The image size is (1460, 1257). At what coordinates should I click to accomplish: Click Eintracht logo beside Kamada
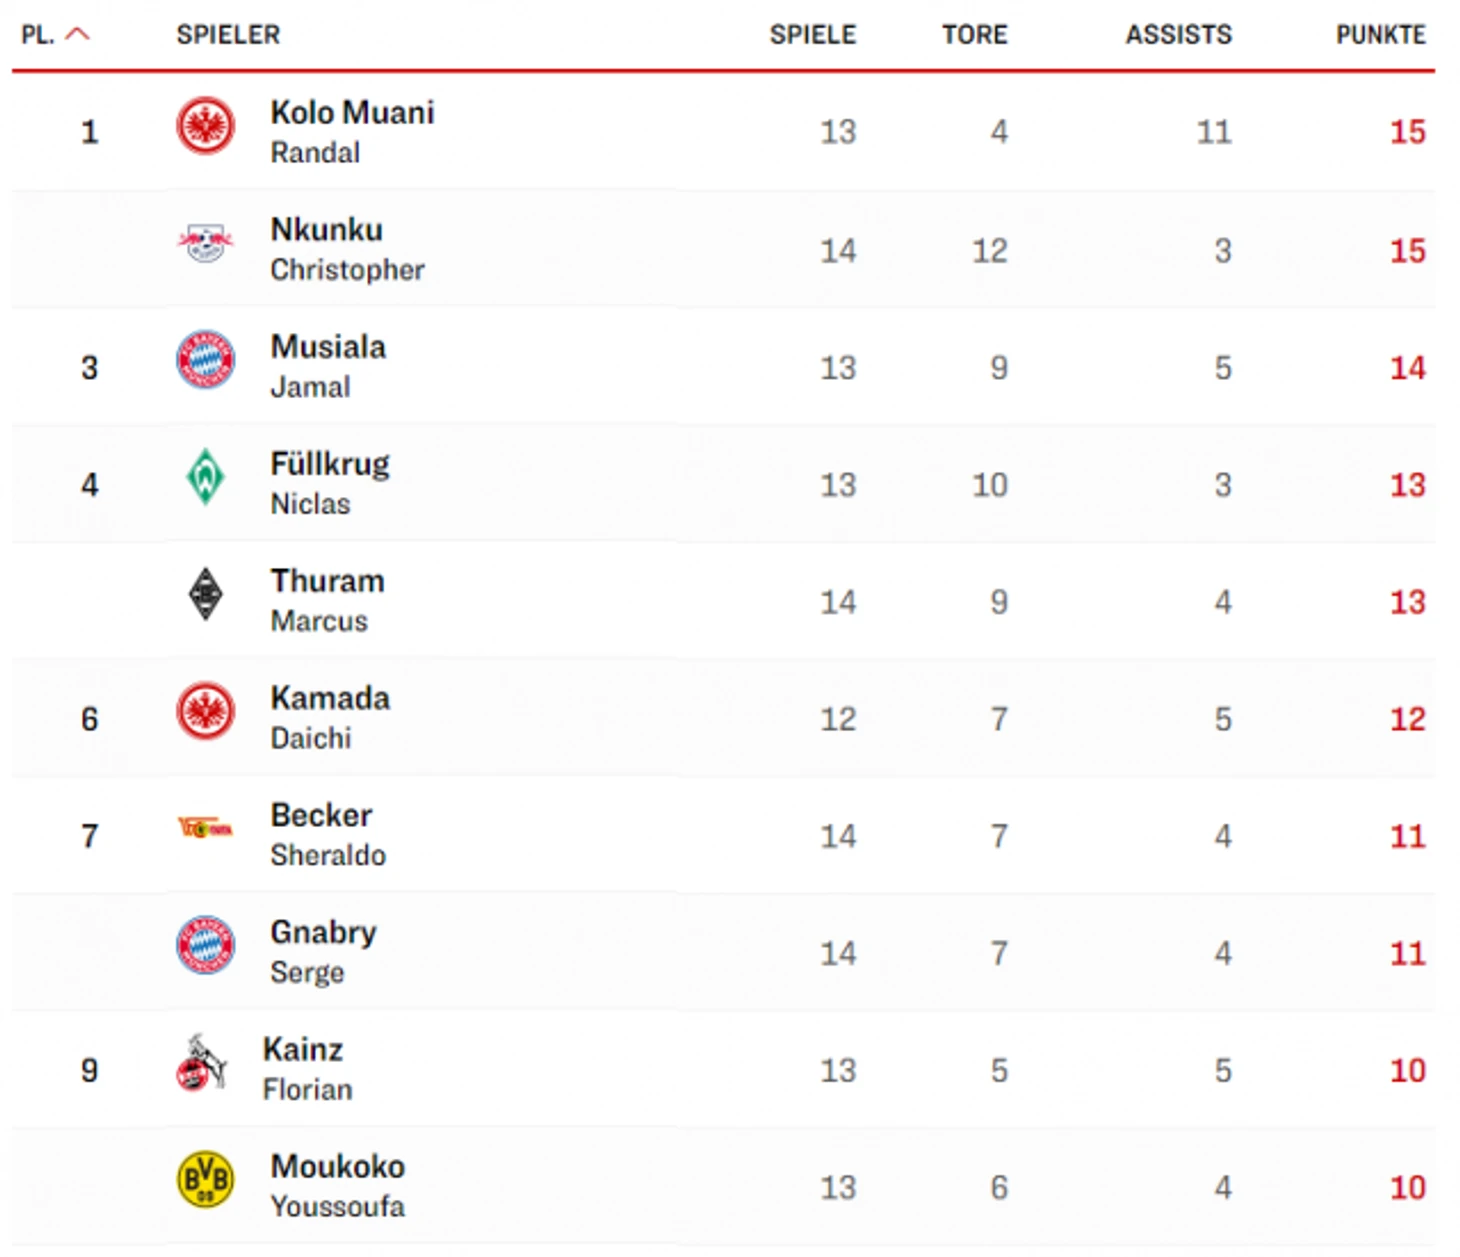tap(205, 711)
